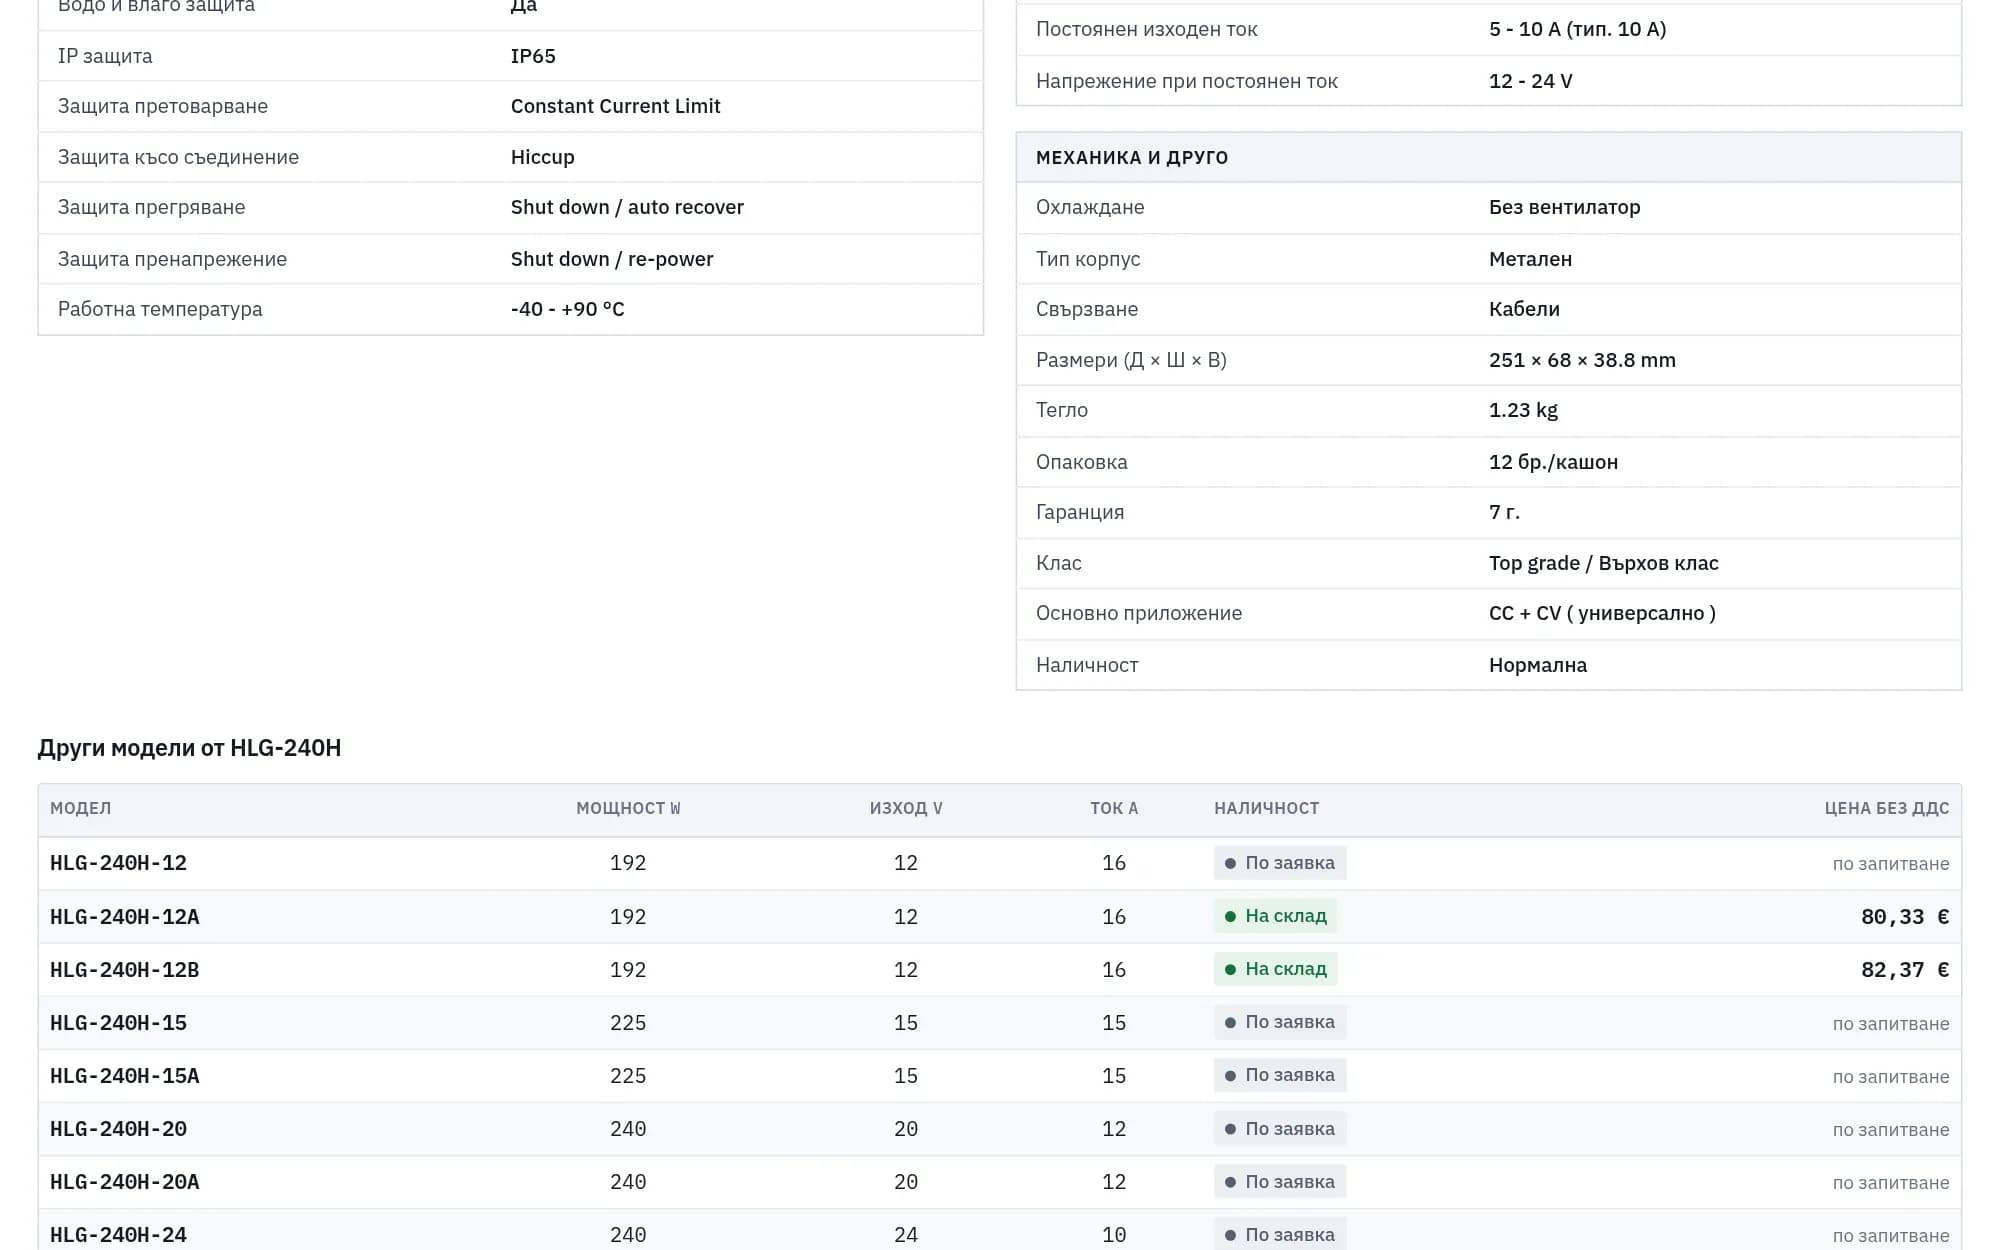Click the price 80,33 €
Screen dimensions: 2000x1250
pos(1905,917)
